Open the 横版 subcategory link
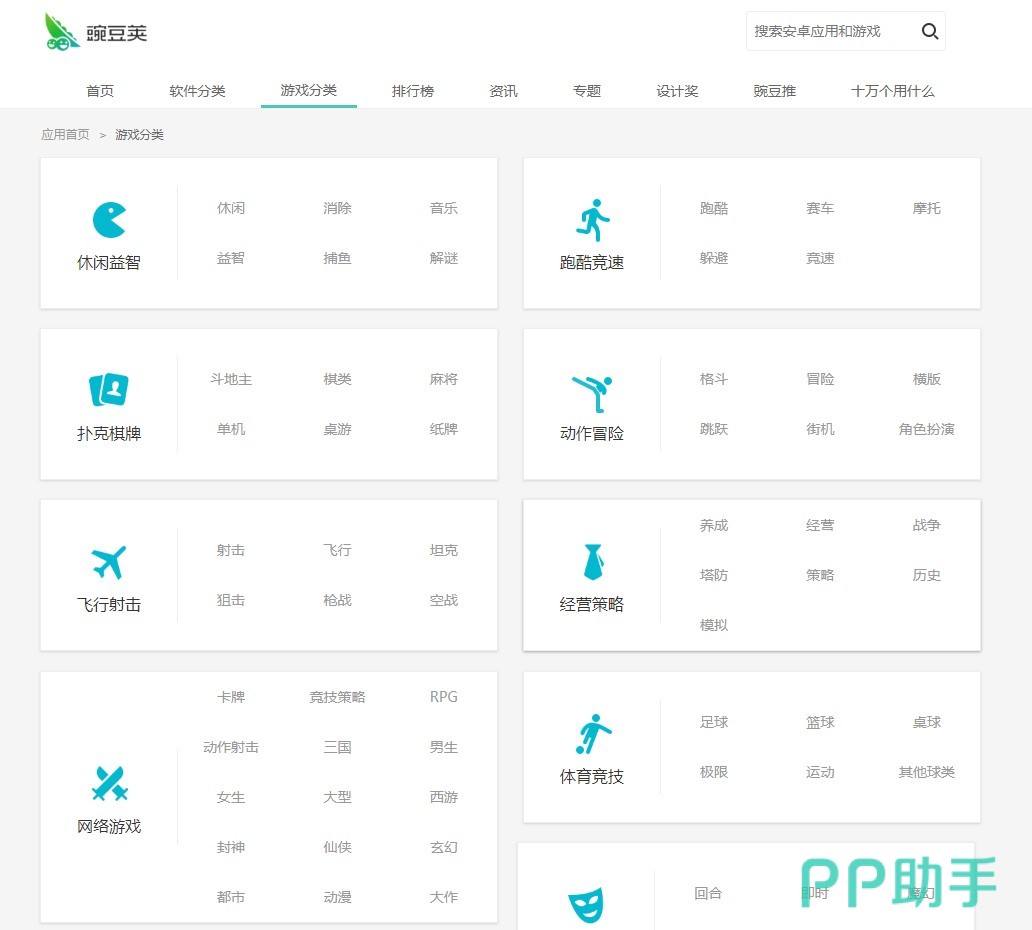The height and width of the screenshot is (930, 1032). coord(927,379)
